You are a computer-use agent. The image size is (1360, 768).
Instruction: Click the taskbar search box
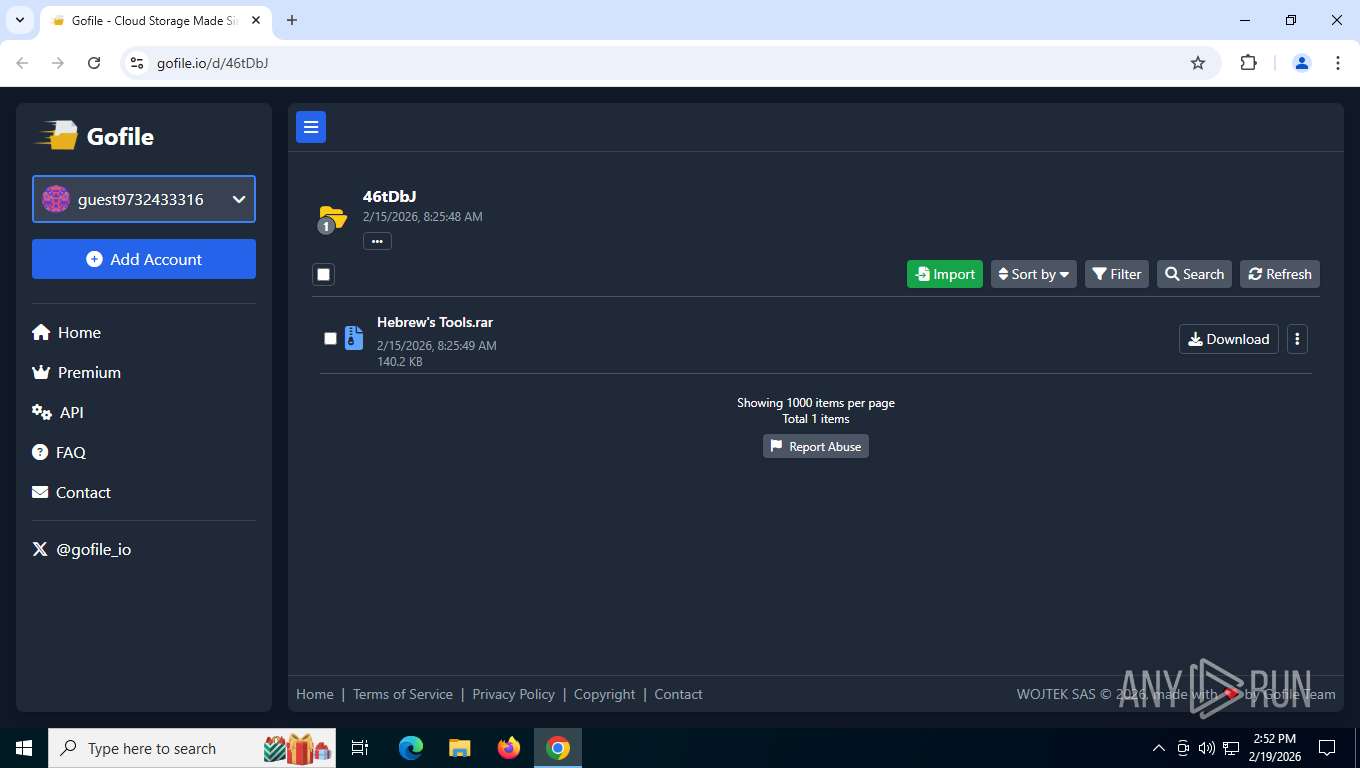(193, 748)
